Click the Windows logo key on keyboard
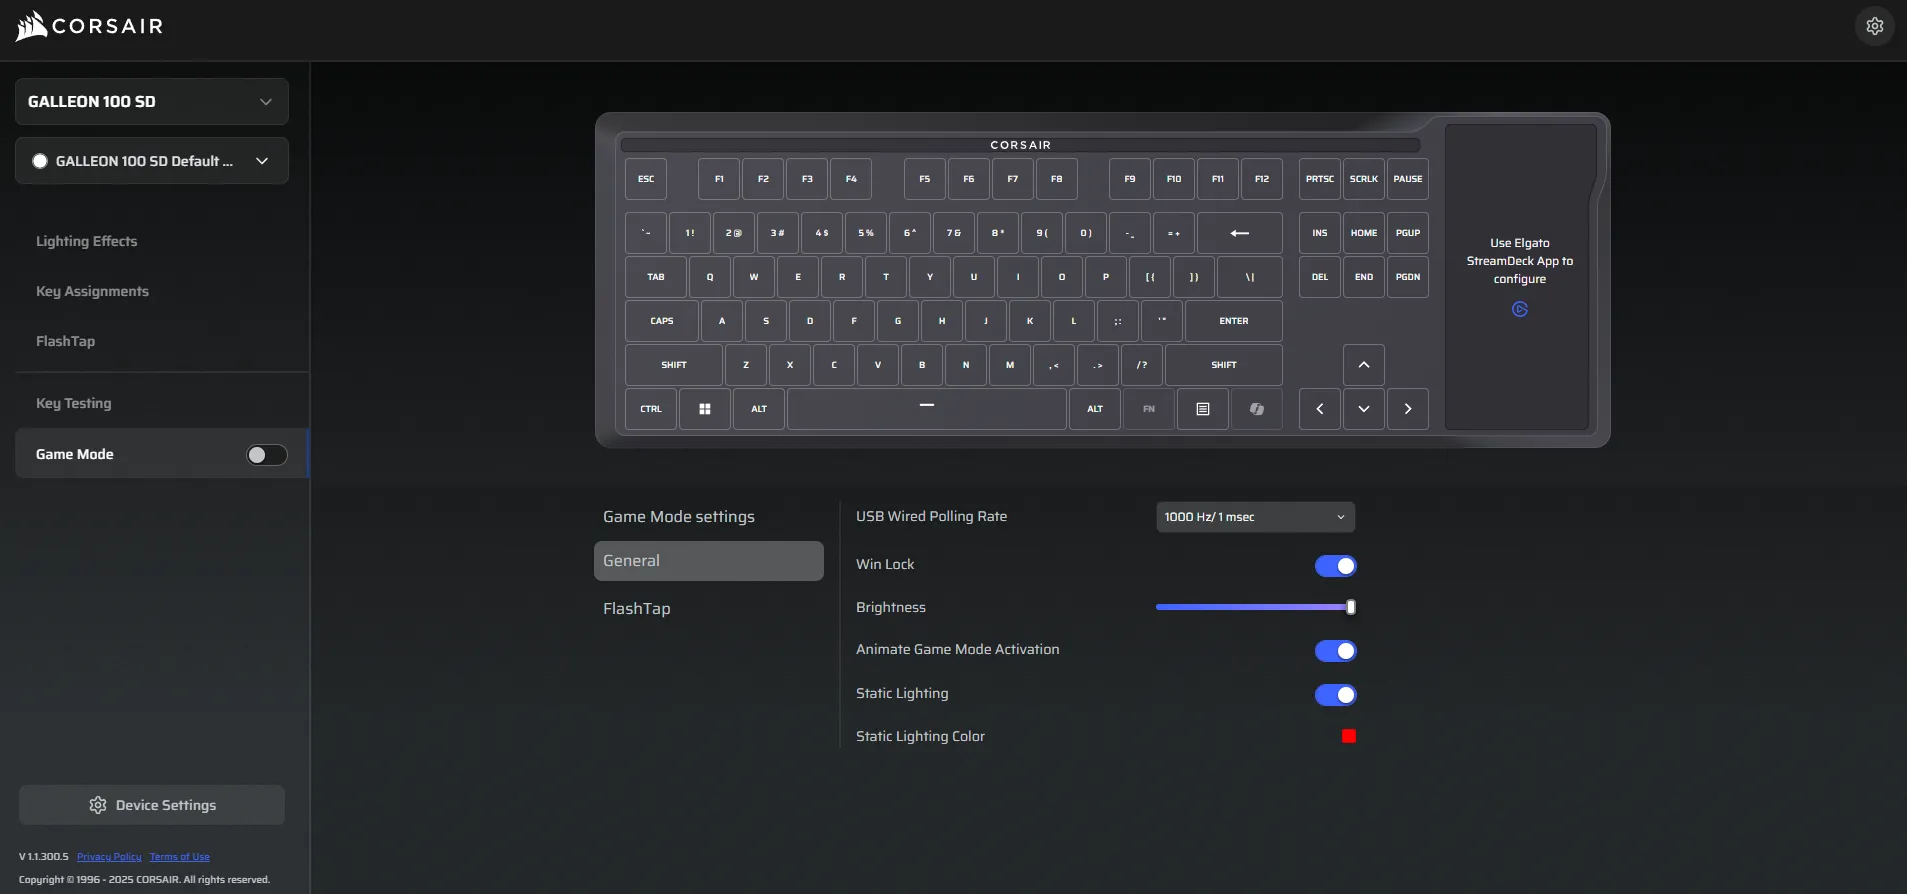1907x894 pixels. click(x=705, y=409)
